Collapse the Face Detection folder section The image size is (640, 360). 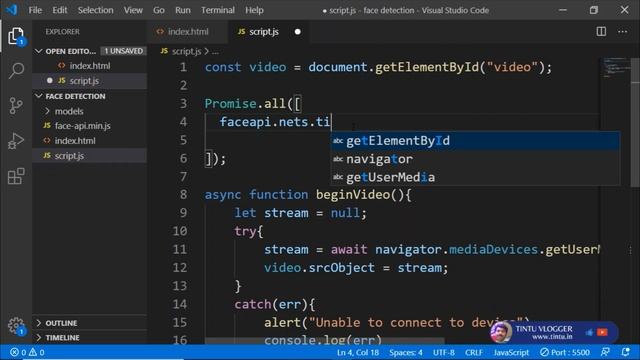click(39, 96)
